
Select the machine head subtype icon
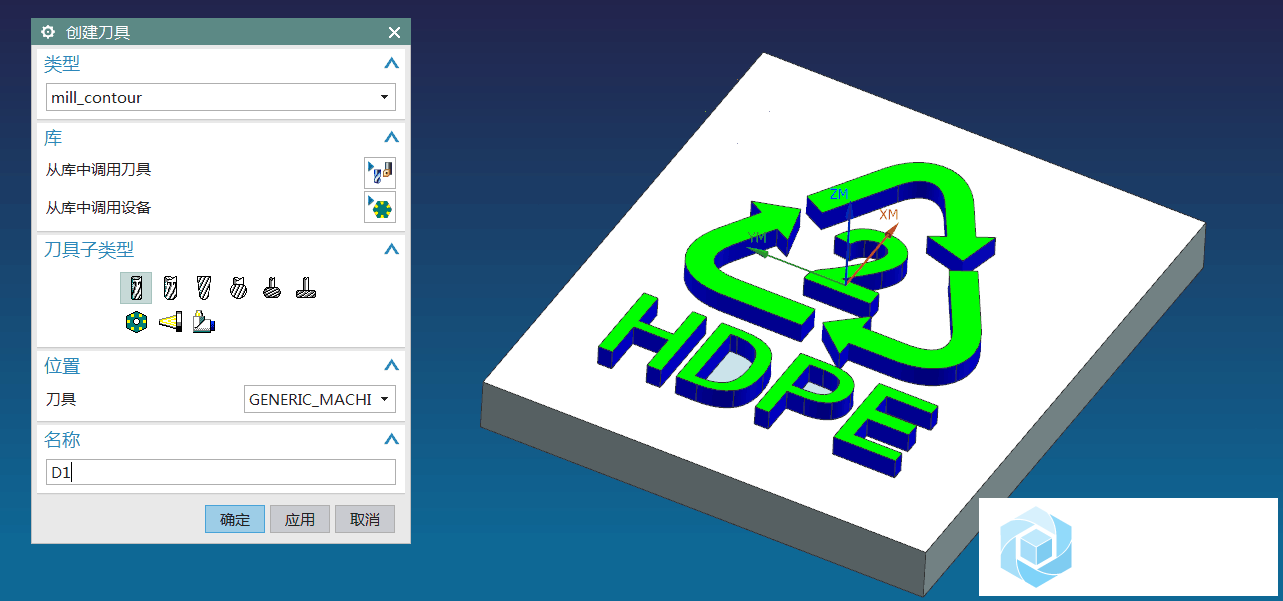tap(204, 322)
